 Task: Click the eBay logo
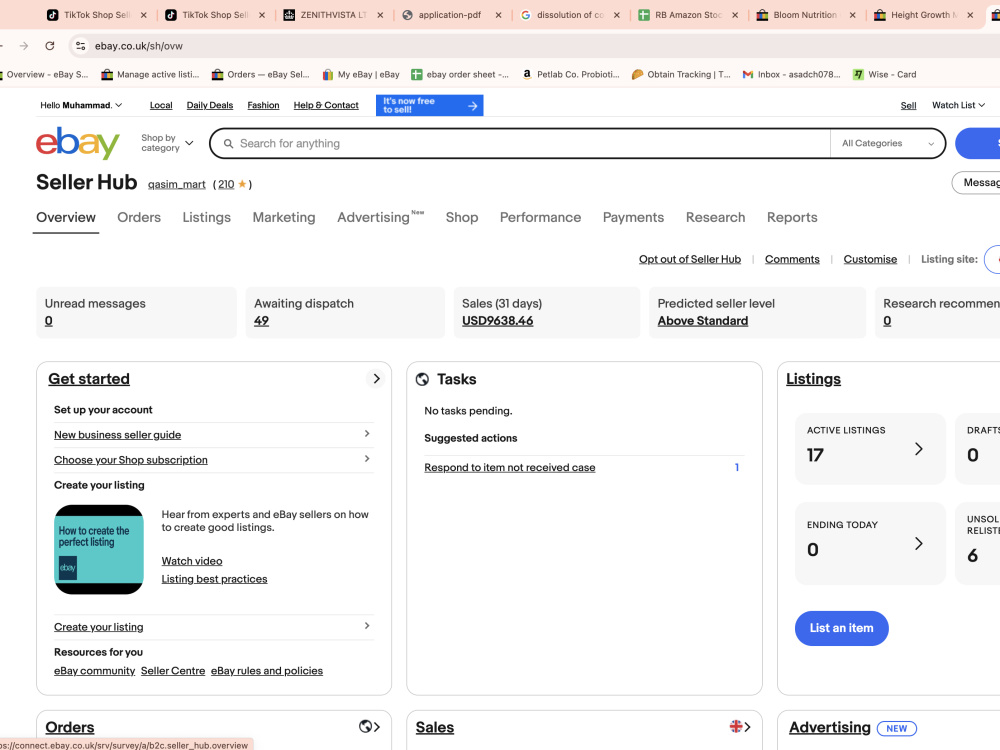tap(78, 143)
